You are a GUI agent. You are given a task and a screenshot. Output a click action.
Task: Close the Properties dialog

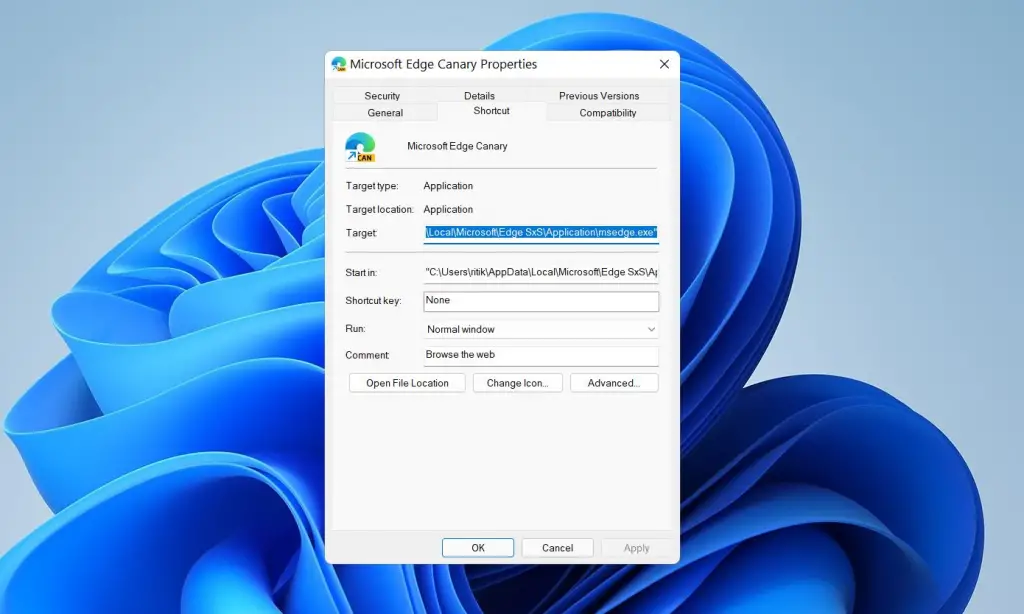tap(664, 64)
